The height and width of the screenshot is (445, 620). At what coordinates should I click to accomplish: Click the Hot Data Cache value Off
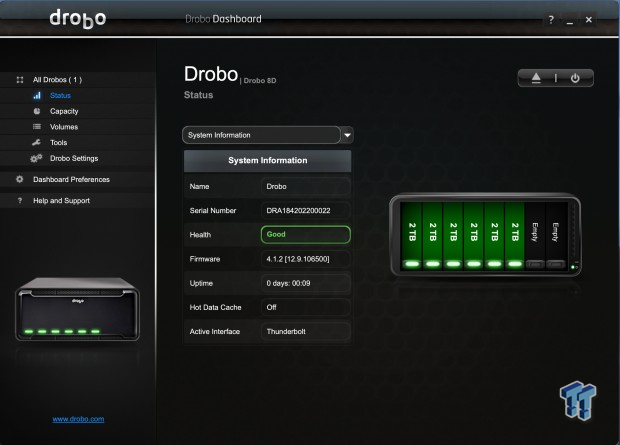(305, 307)
